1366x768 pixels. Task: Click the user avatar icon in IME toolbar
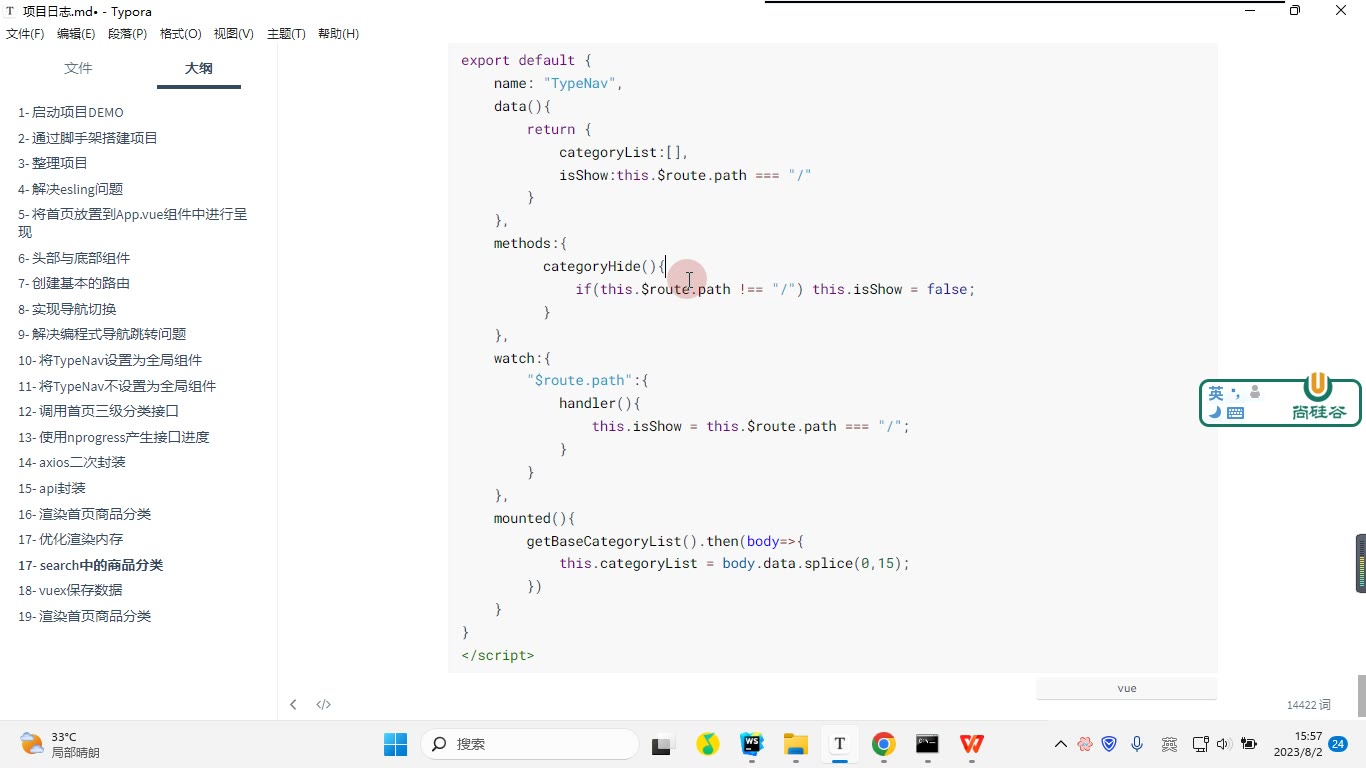pos(1255,392)
